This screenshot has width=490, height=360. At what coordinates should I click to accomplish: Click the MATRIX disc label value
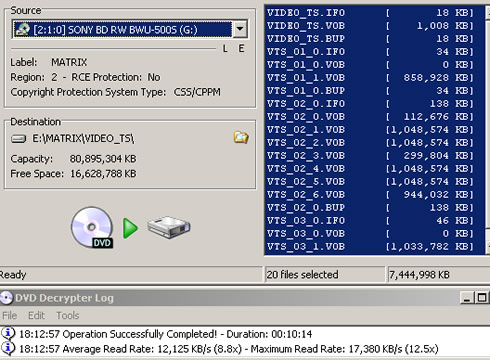pos(69,62)
